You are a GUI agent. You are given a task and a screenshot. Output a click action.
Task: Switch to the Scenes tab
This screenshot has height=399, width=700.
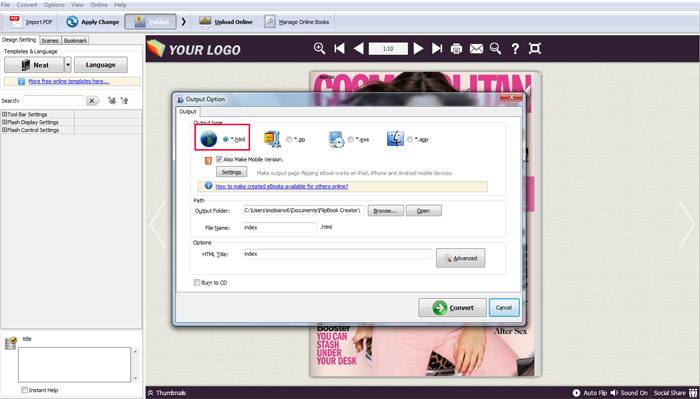(x=50, y=40)
